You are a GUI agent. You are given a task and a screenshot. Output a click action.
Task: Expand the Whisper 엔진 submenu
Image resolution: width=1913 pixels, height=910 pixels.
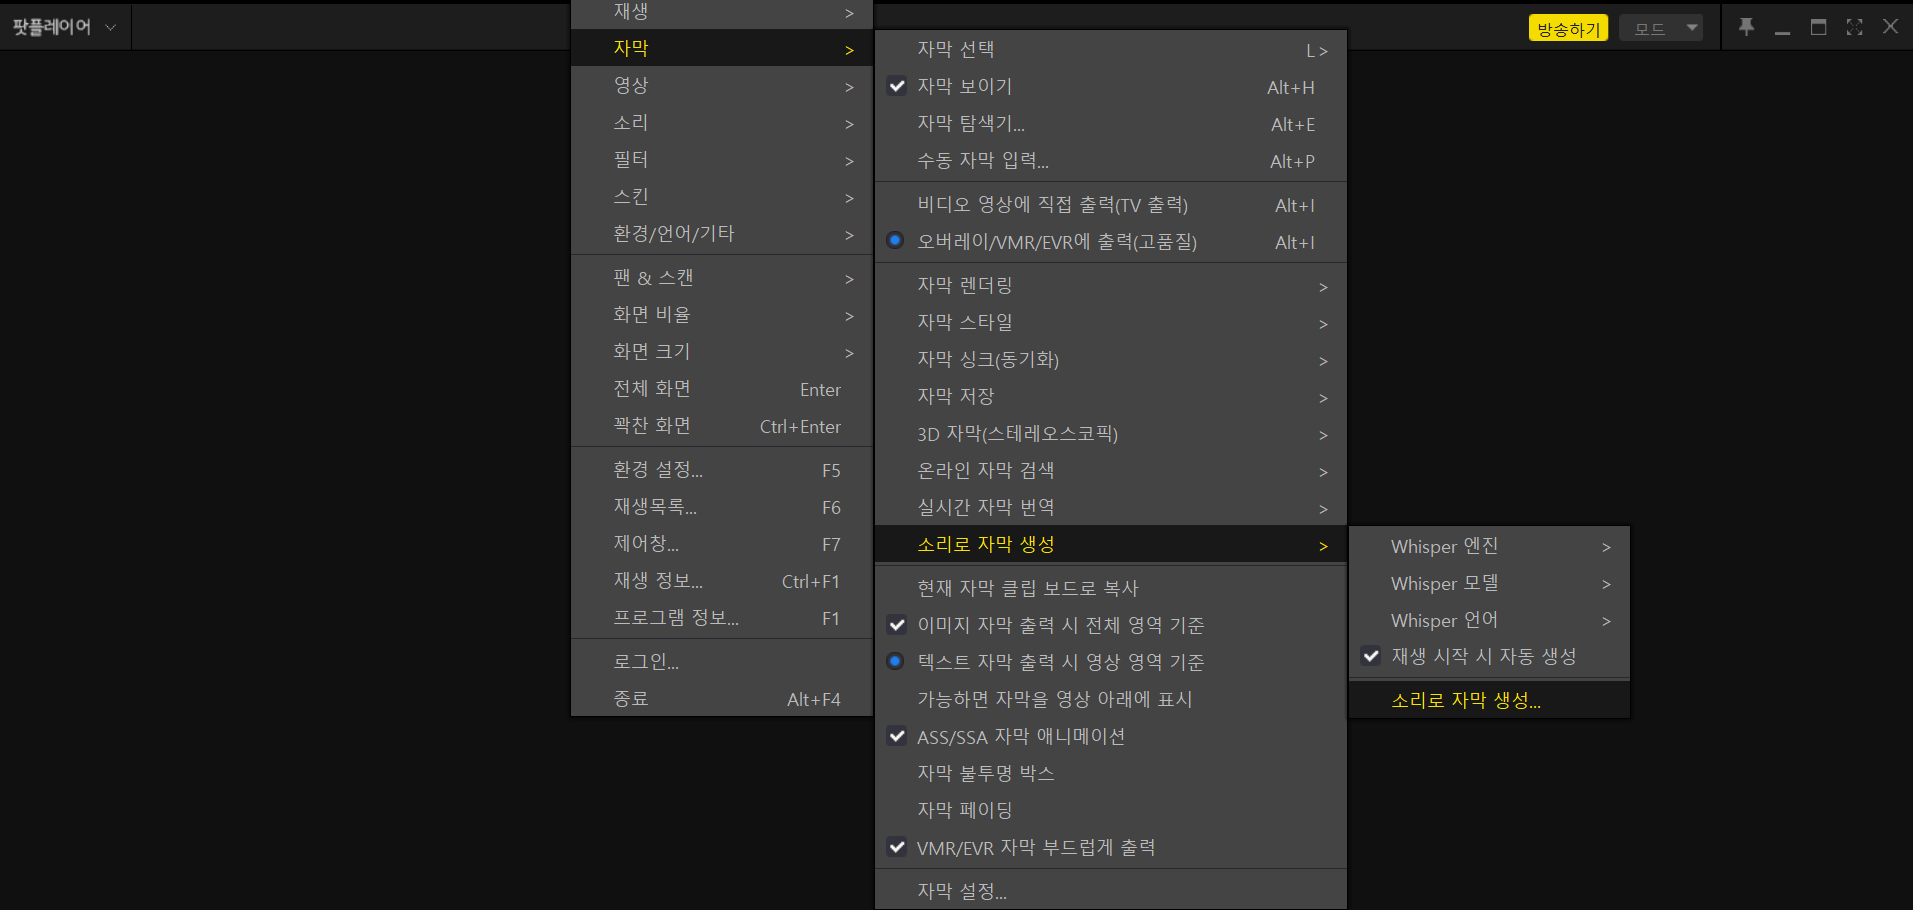point(1444,546)
